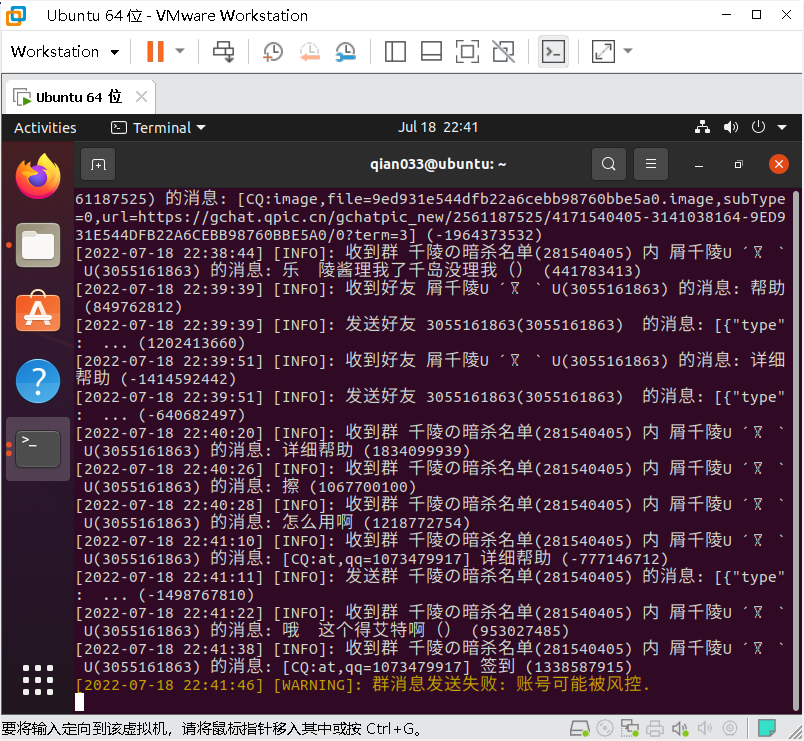
Task: Toggle the thumbnail bar view icon
Action: 431,51
